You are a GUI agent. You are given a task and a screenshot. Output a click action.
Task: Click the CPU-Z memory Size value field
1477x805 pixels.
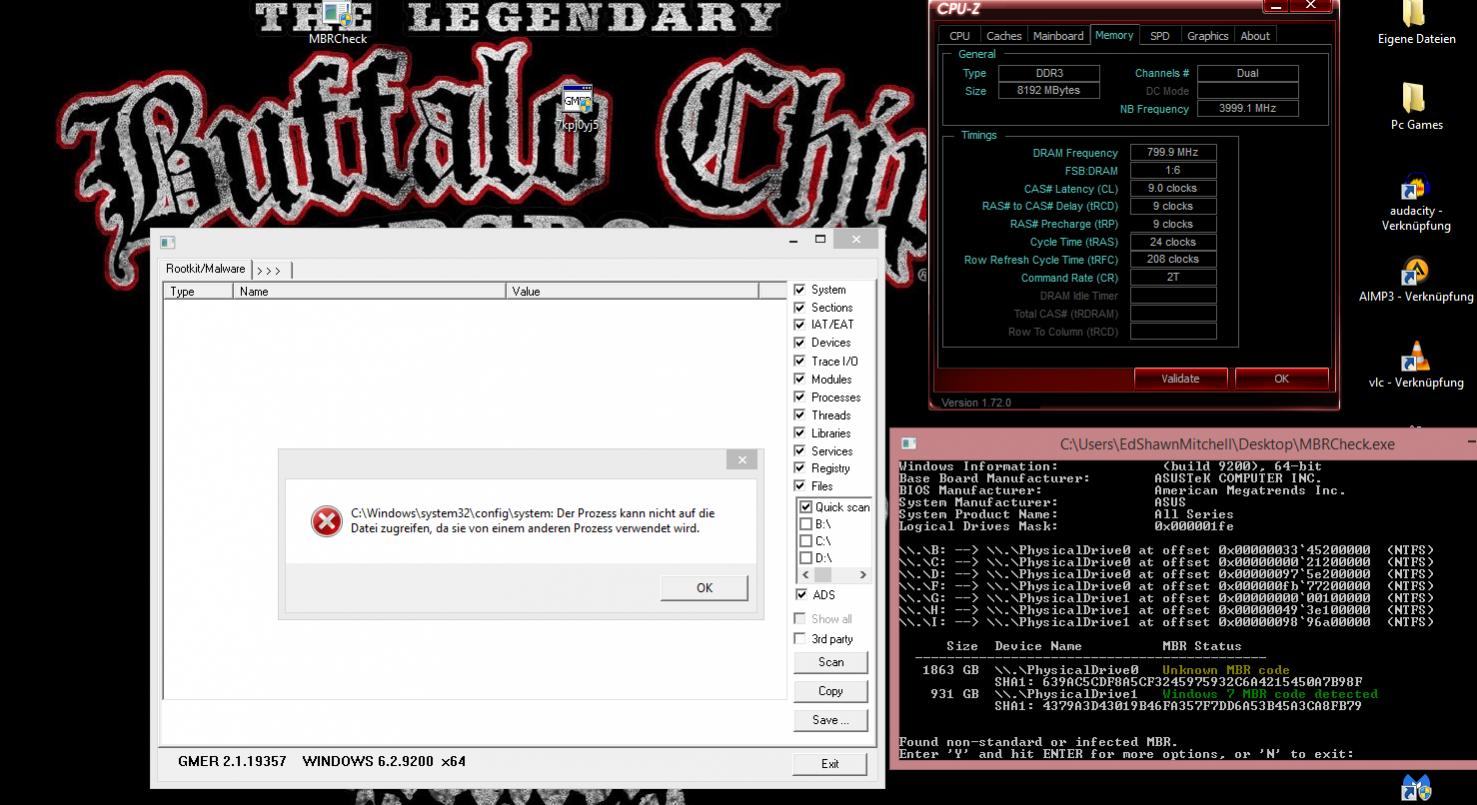click(x=1047, y=90)
